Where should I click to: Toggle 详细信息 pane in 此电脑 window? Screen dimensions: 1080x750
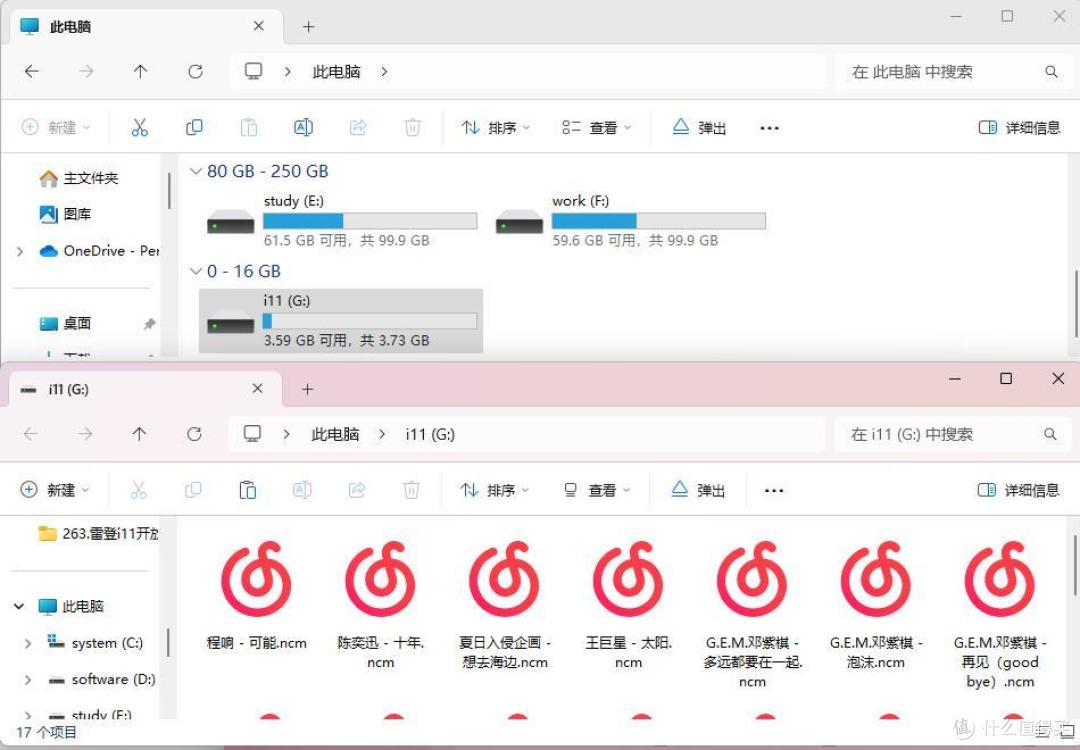1019,127
